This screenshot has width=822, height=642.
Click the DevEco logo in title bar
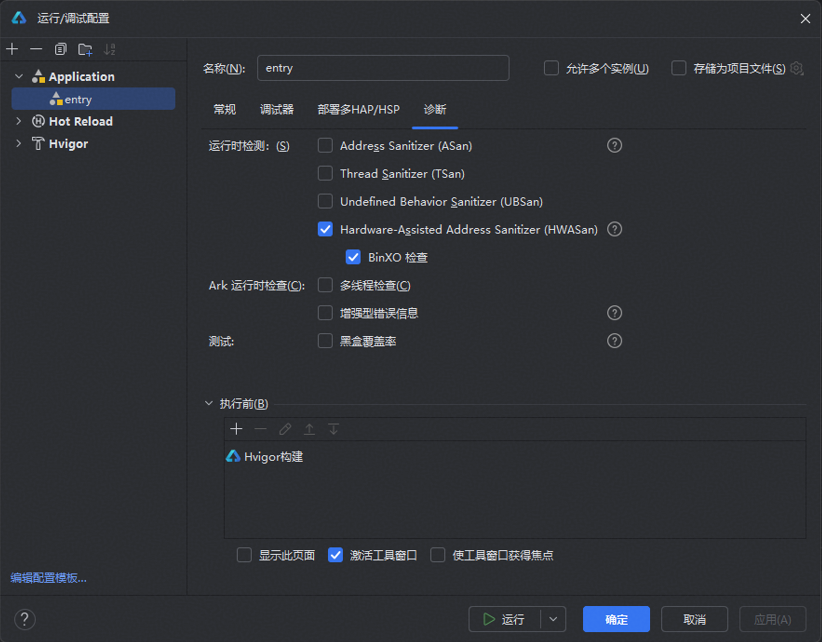click(19, 18)
